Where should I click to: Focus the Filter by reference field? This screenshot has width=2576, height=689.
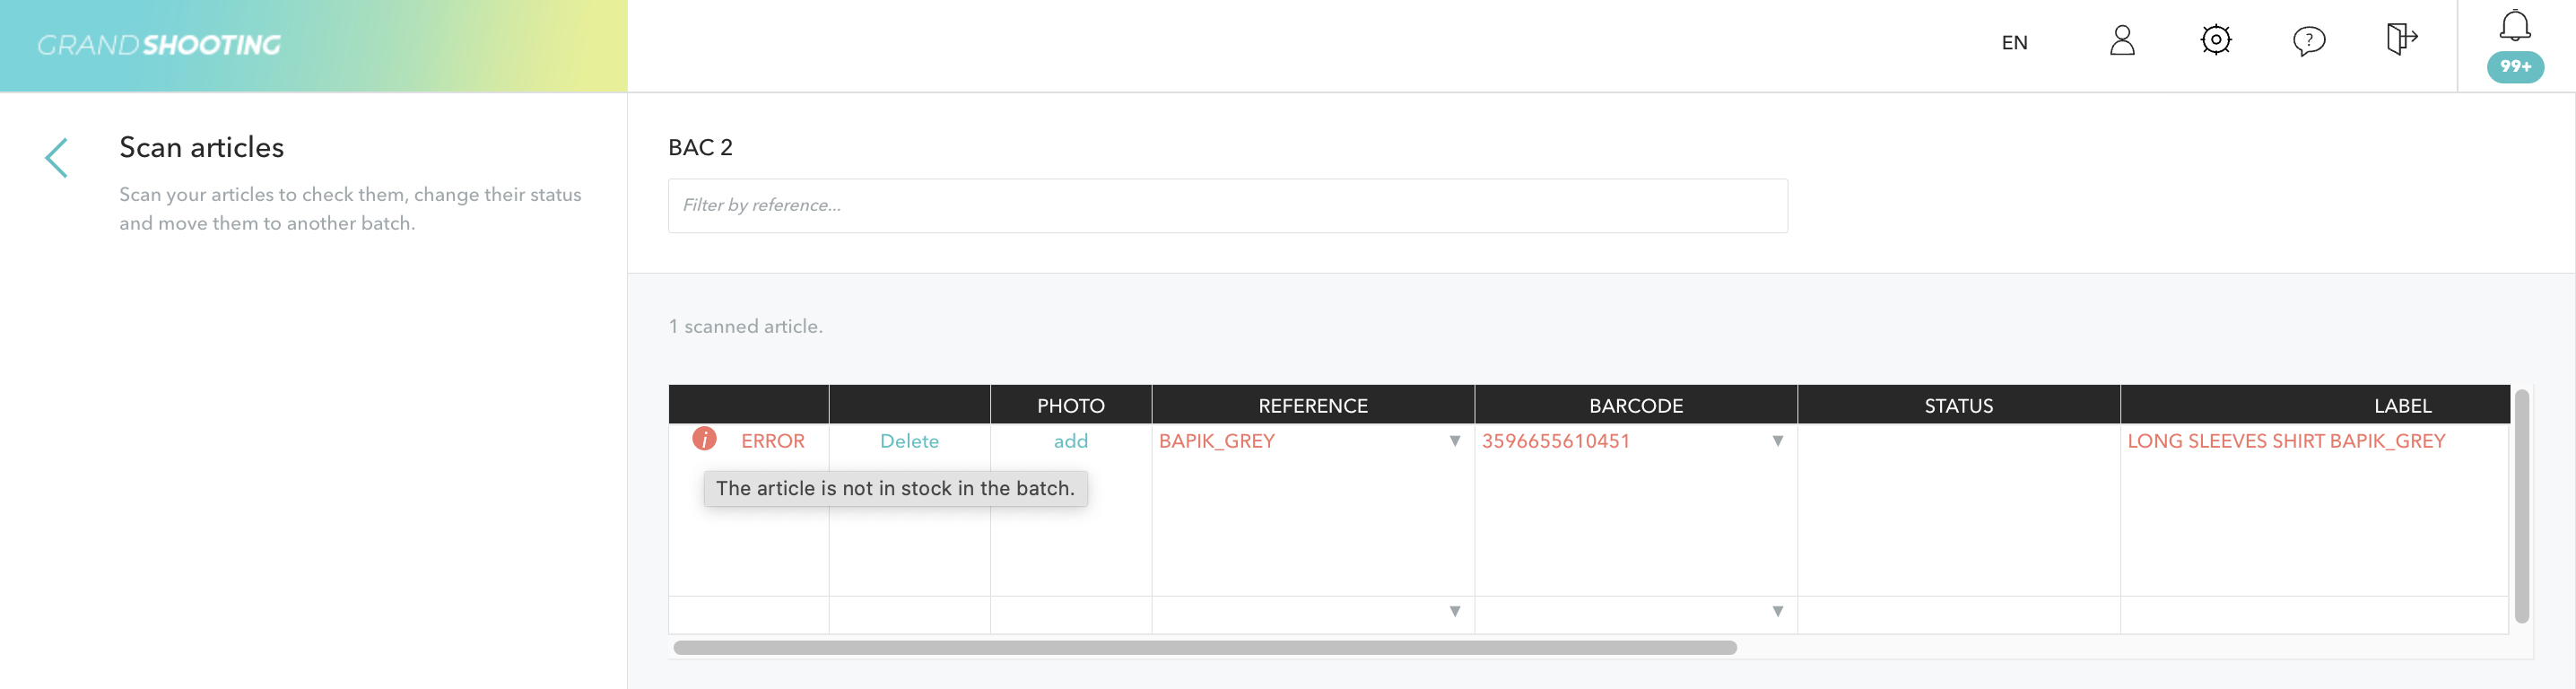[1227, 206]
